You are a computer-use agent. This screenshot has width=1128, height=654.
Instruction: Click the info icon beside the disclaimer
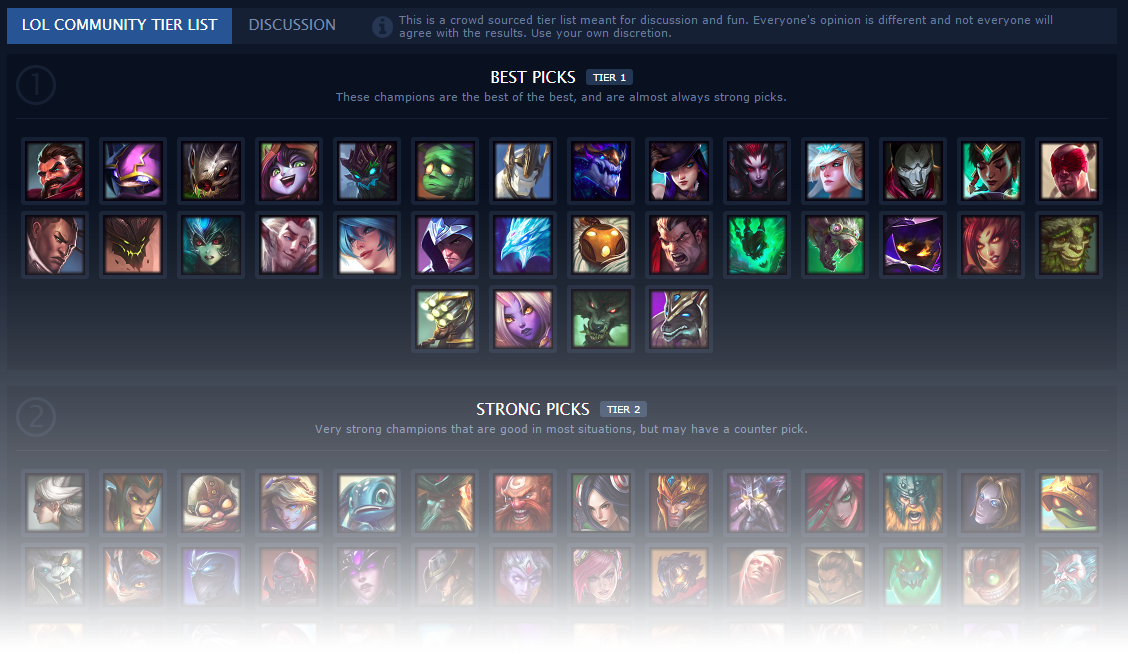382,27
